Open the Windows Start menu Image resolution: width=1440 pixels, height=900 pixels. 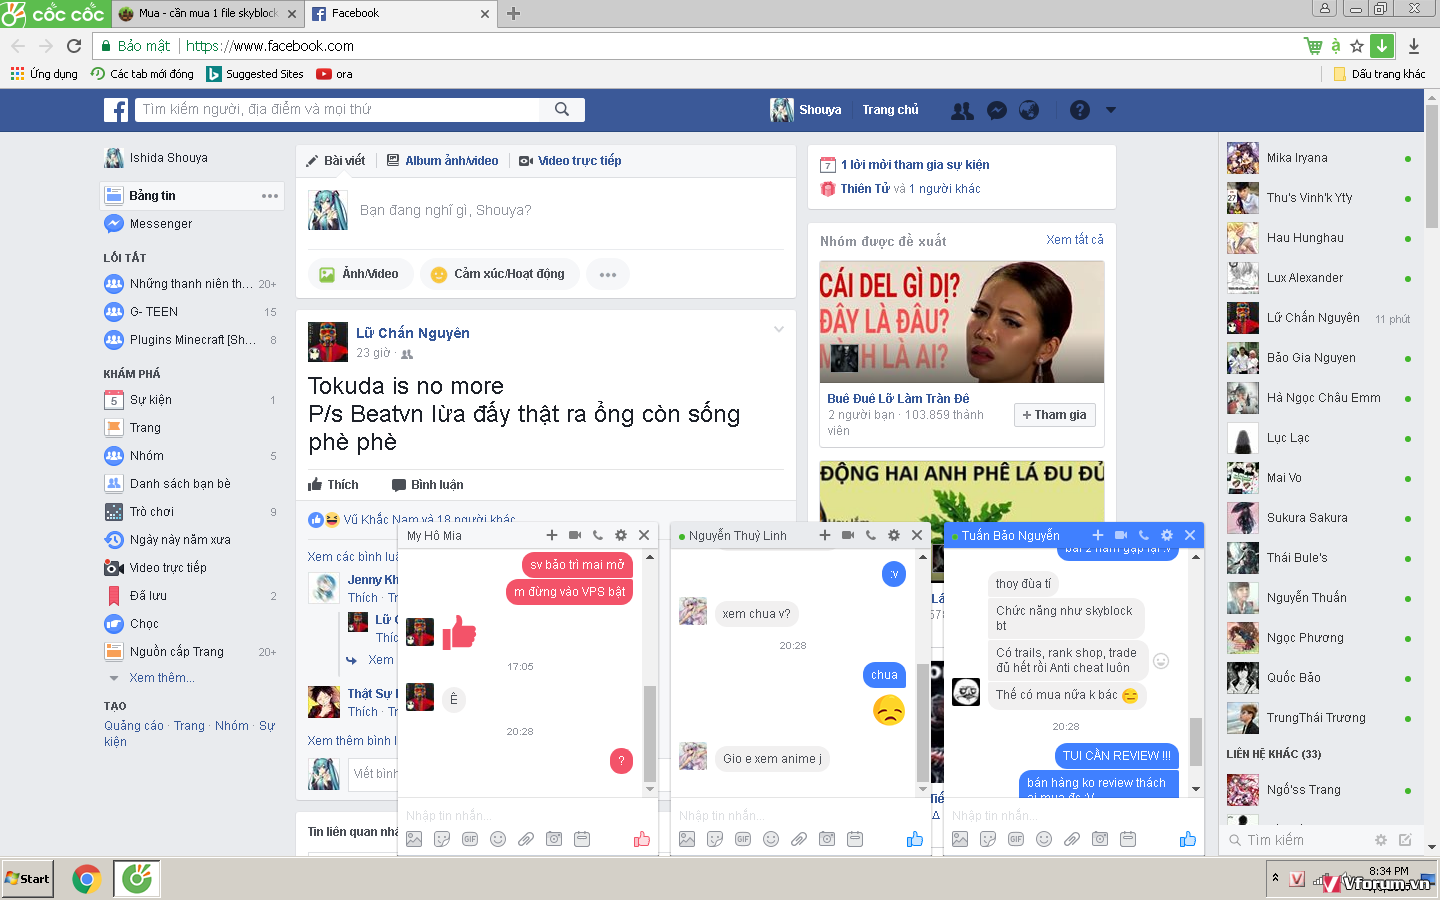[27, 879]
